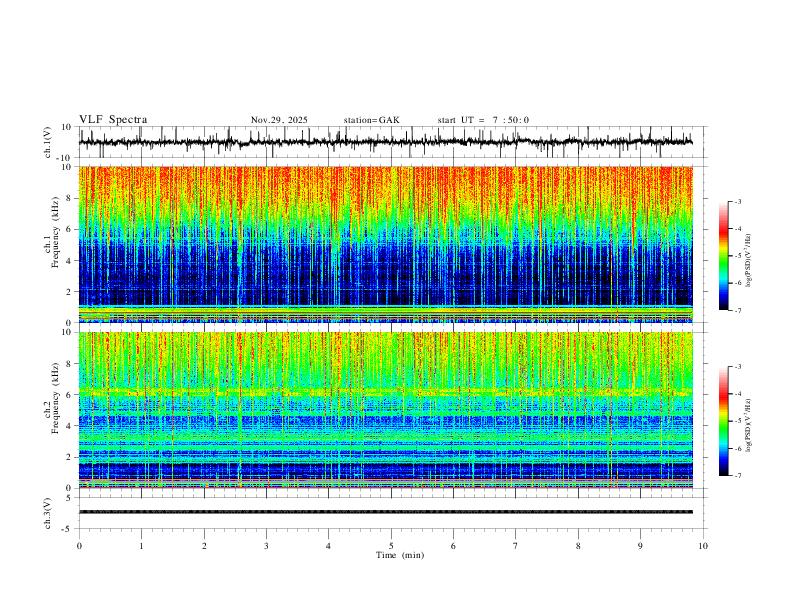Click the ch.1 voltage waveform trace
792x612 pixels.
(x=386, y=142)
